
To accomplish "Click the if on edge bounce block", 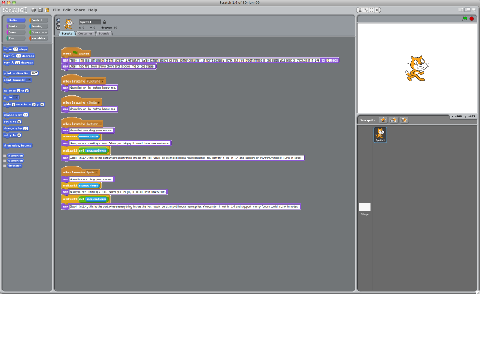I will point(18,146).
